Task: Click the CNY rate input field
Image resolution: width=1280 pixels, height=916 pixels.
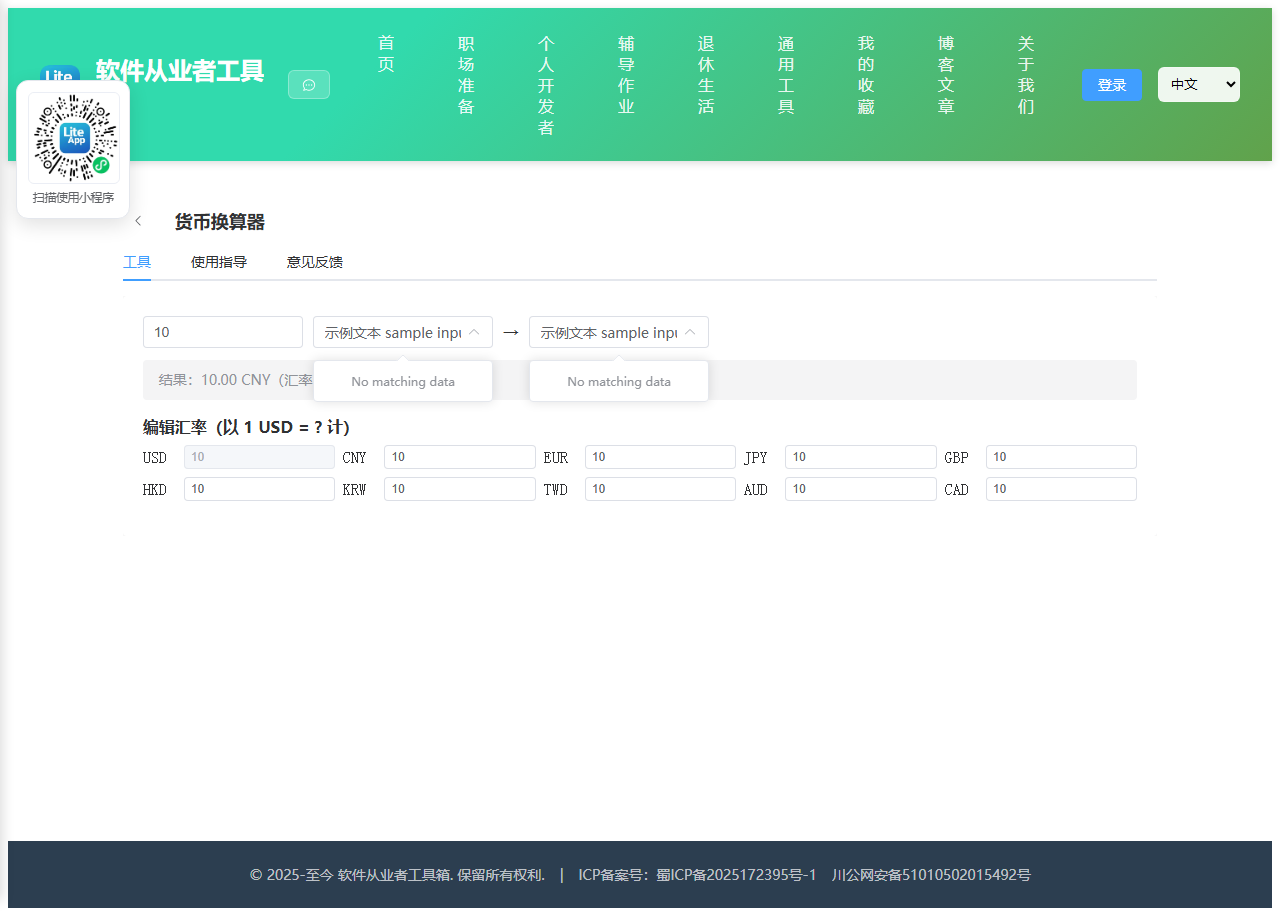Action: point(460,457)
